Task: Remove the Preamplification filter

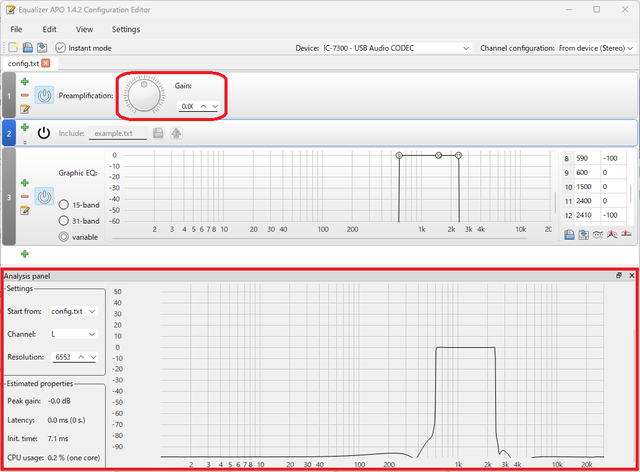Action: pos(25,96)
